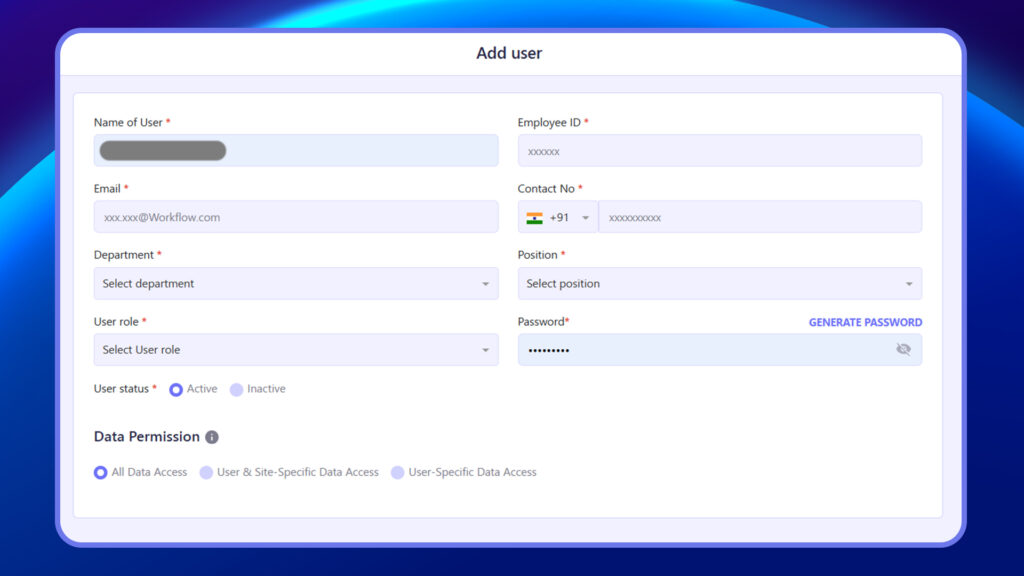Click the India flag icon
Viewport: 1024px width, 576px height.
(534, 218)
